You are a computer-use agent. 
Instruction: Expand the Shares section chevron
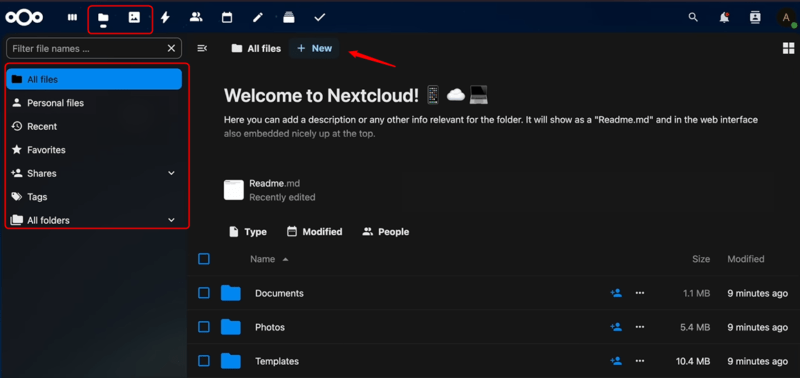pos(171,173)
